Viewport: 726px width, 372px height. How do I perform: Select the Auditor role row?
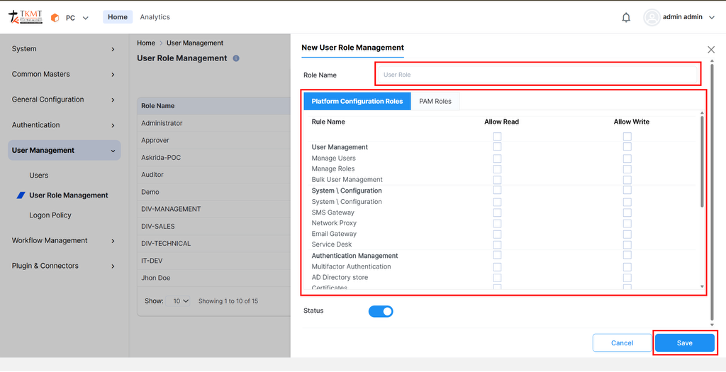214,175
